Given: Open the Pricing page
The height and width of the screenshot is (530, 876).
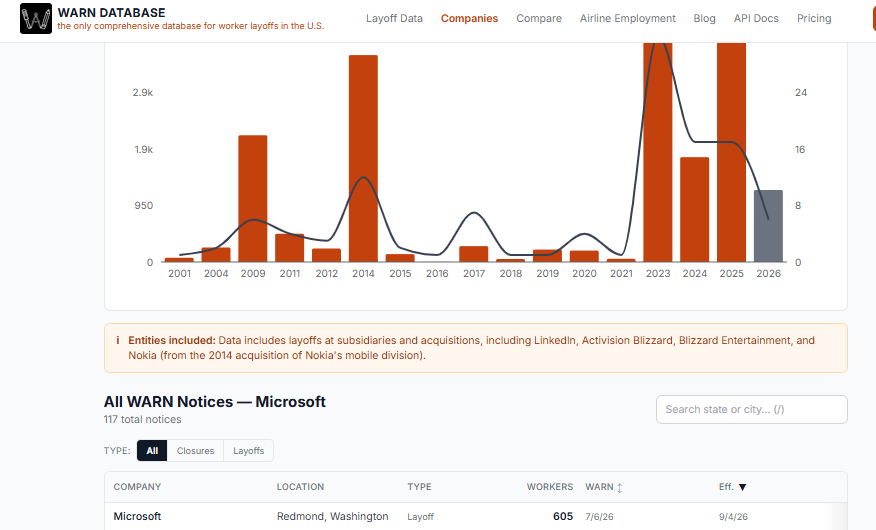Looking at the screenshot, I should pos(814,18).
